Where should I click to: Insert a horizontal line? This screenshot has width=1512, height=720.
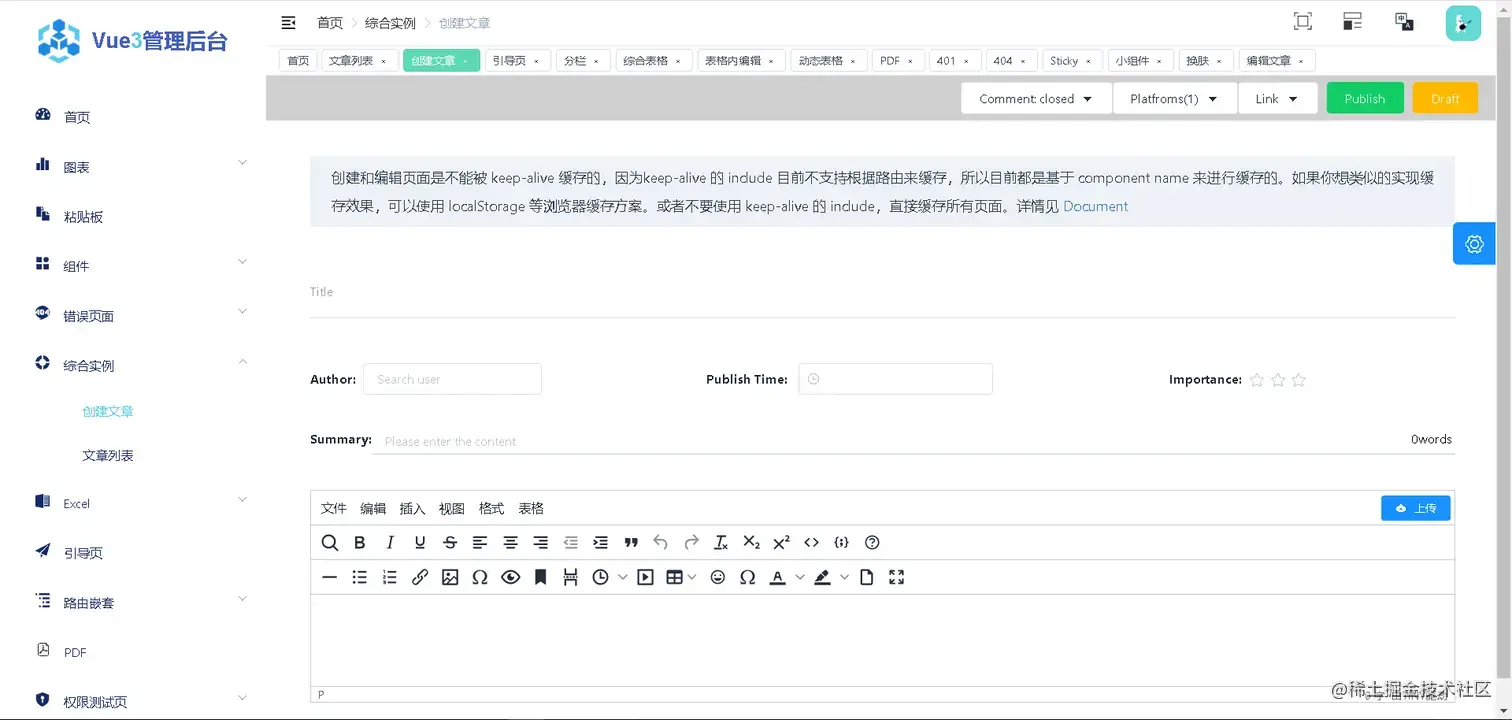click(329, 577)
